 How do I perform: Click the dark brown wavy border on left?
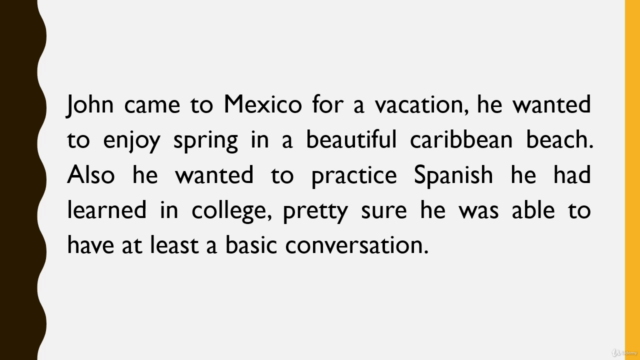[x=20, y=180]
